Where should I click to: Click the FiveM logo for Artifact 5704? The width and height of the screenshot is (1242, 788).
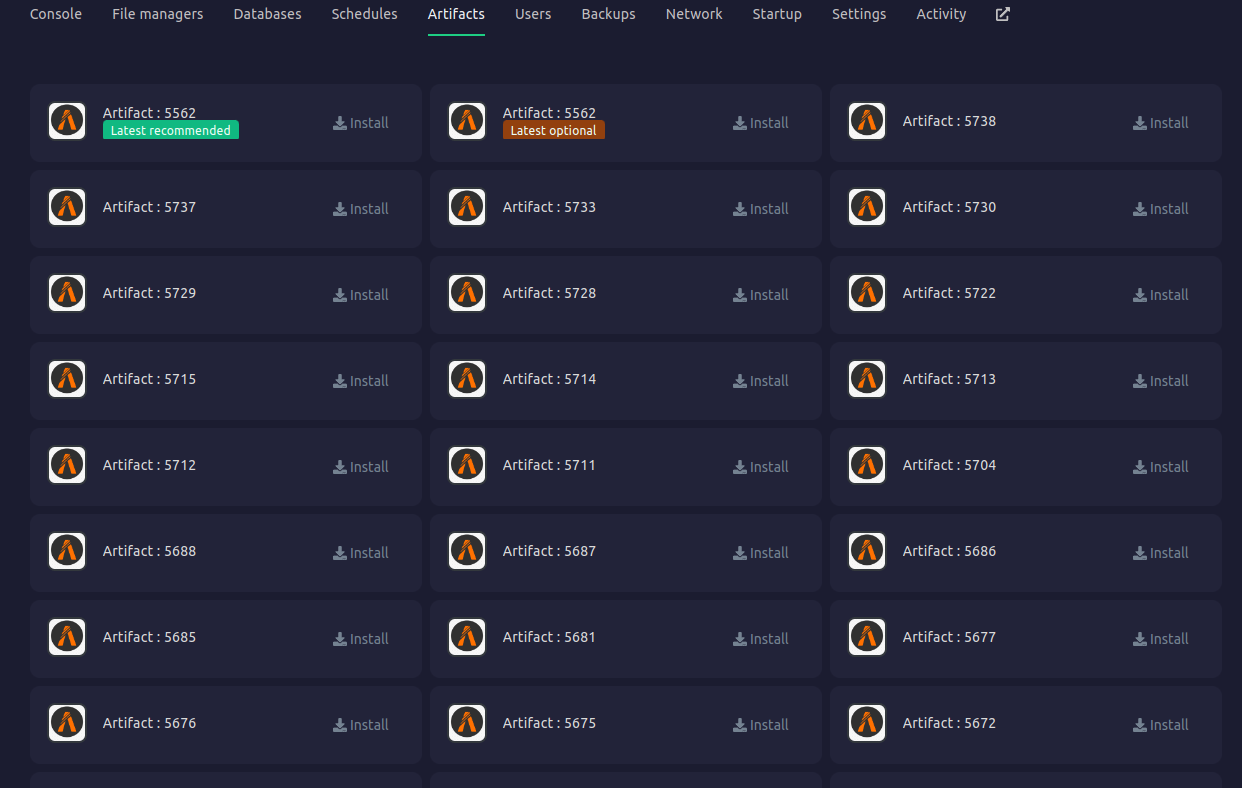(x=867, y=465)
